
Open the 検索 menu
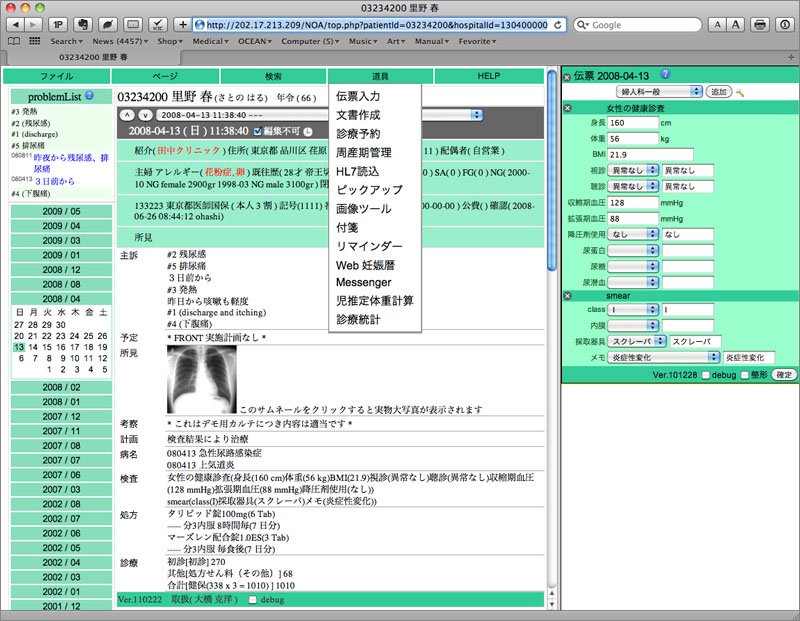click(273, 76)
